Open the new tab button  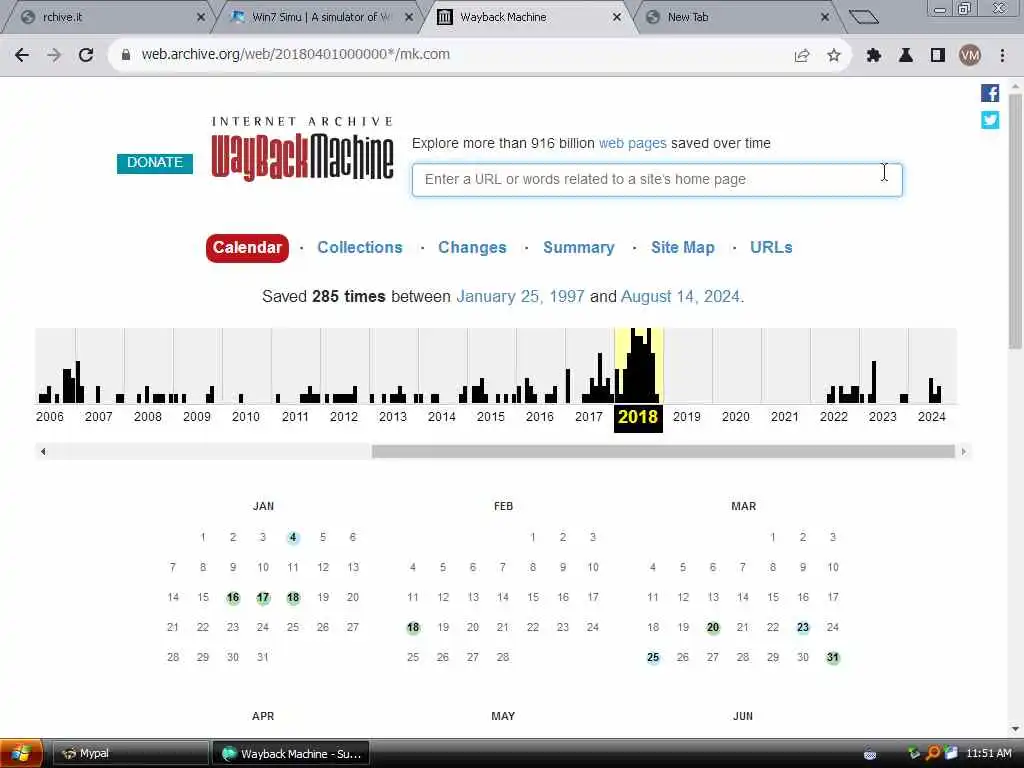(864, 17)
